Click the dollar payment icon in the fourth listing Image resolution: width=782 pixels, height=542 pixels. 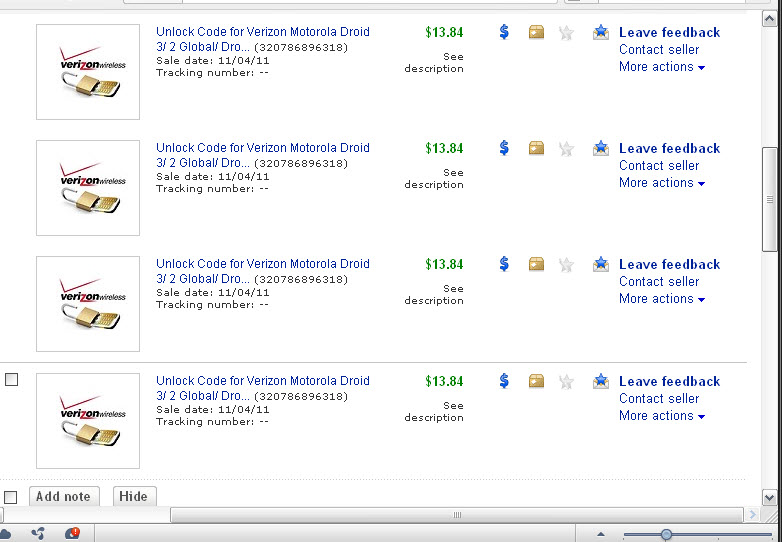pyautogui.click(x=504, y=381)
